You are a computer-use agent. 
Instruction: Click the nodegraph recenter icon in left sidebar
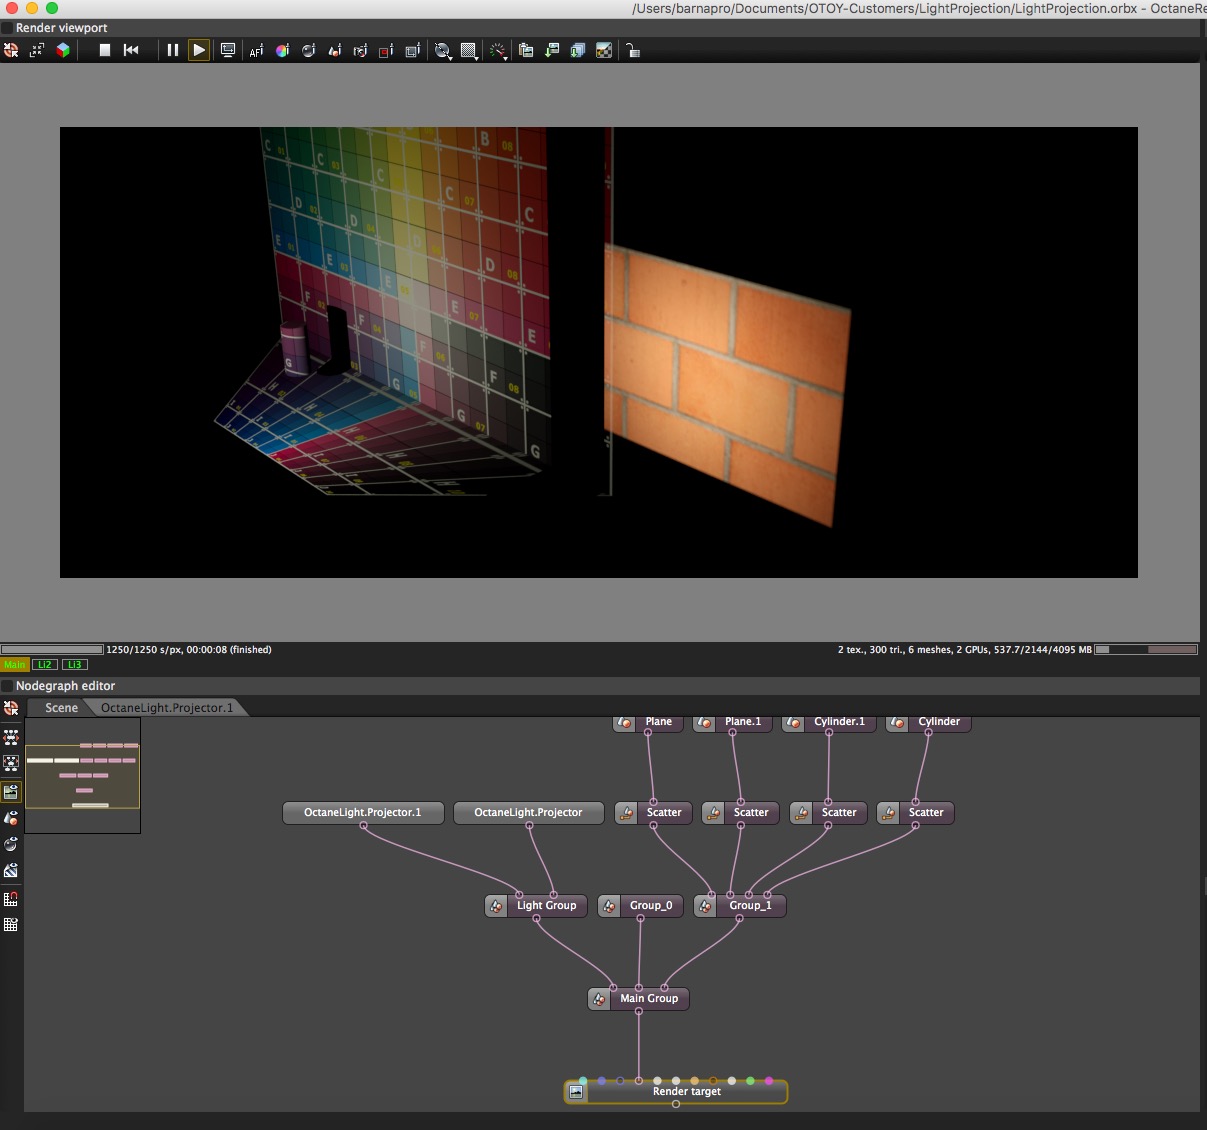11,708
